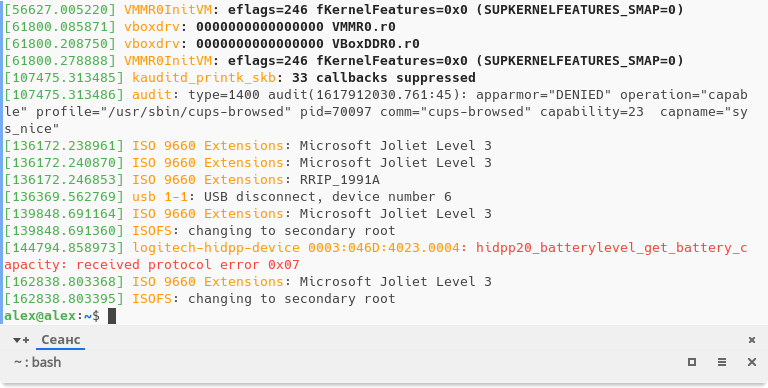The height and width of the screenshot is (388, 768).
Task: Click the '33 callbacks suppressed' bold text
Action: point(384,78)
